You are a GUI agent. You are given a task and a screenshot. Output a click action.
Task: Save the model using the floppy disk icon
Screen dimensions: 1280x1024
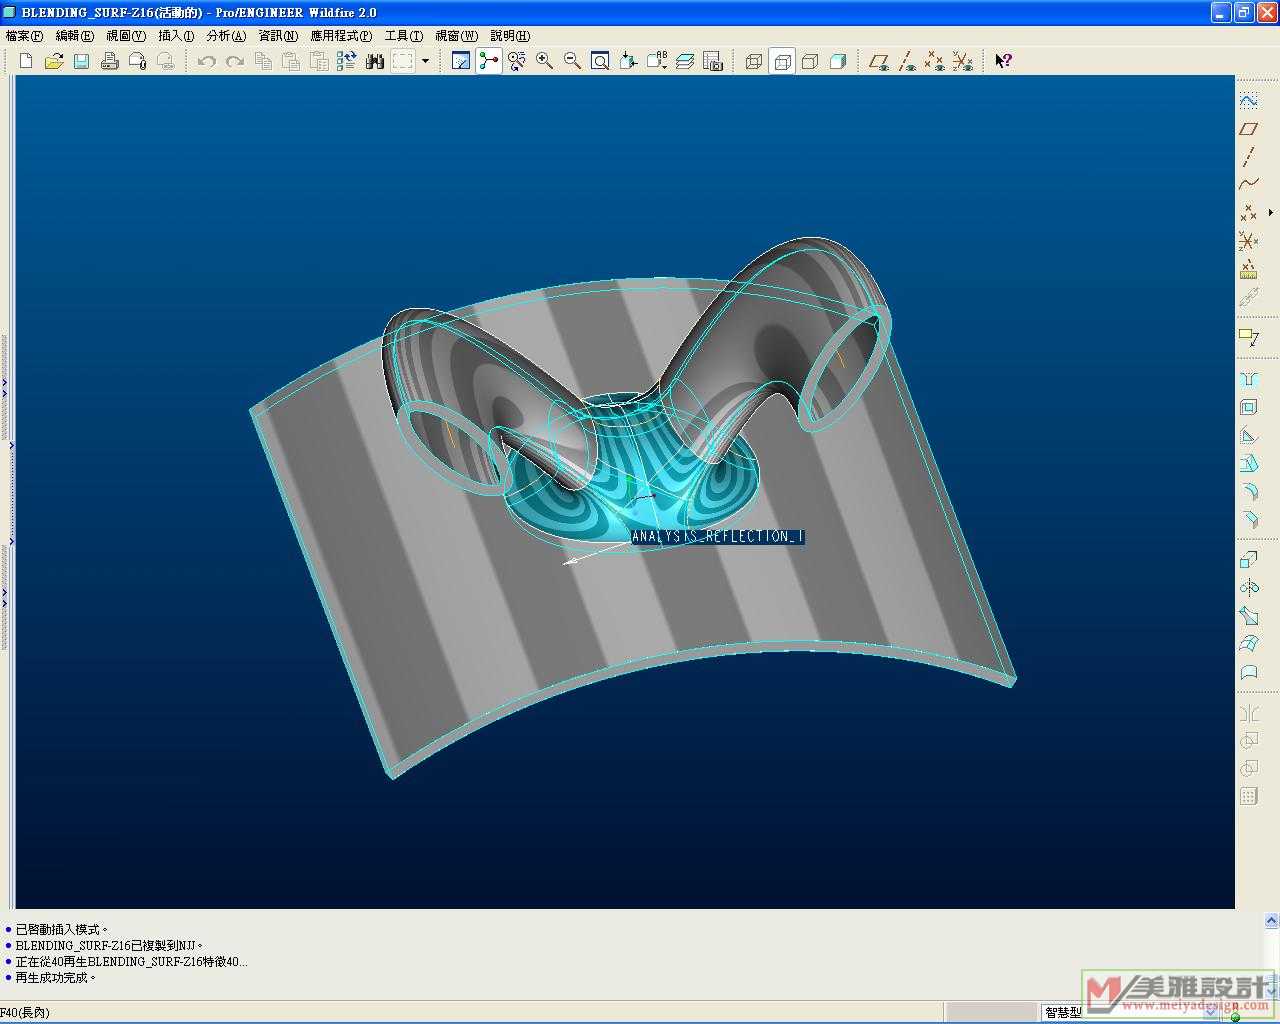(x=82, y=61)
